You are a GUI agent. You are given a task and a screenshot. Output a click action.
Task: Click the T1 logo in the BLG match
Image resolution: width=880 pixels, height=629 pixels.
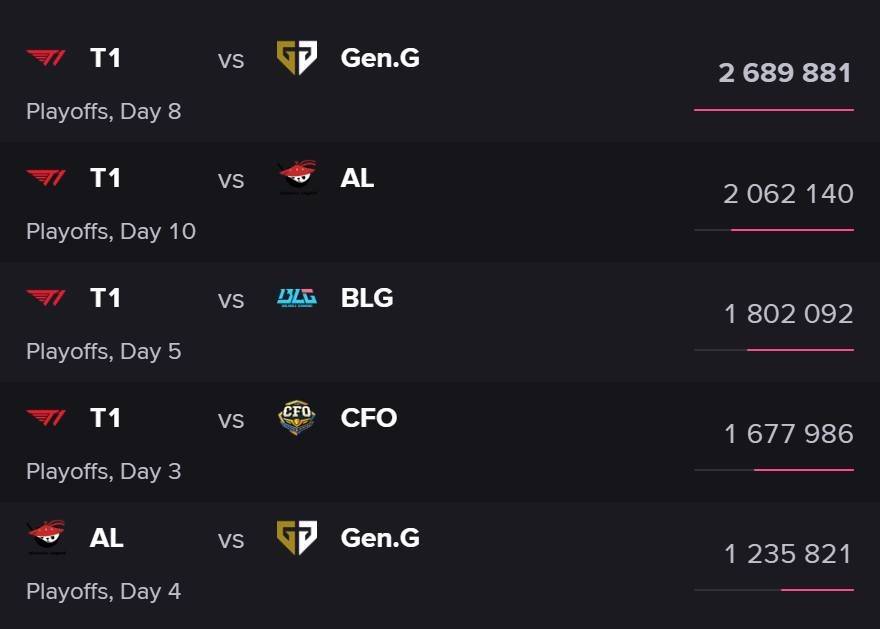(46, 298)
